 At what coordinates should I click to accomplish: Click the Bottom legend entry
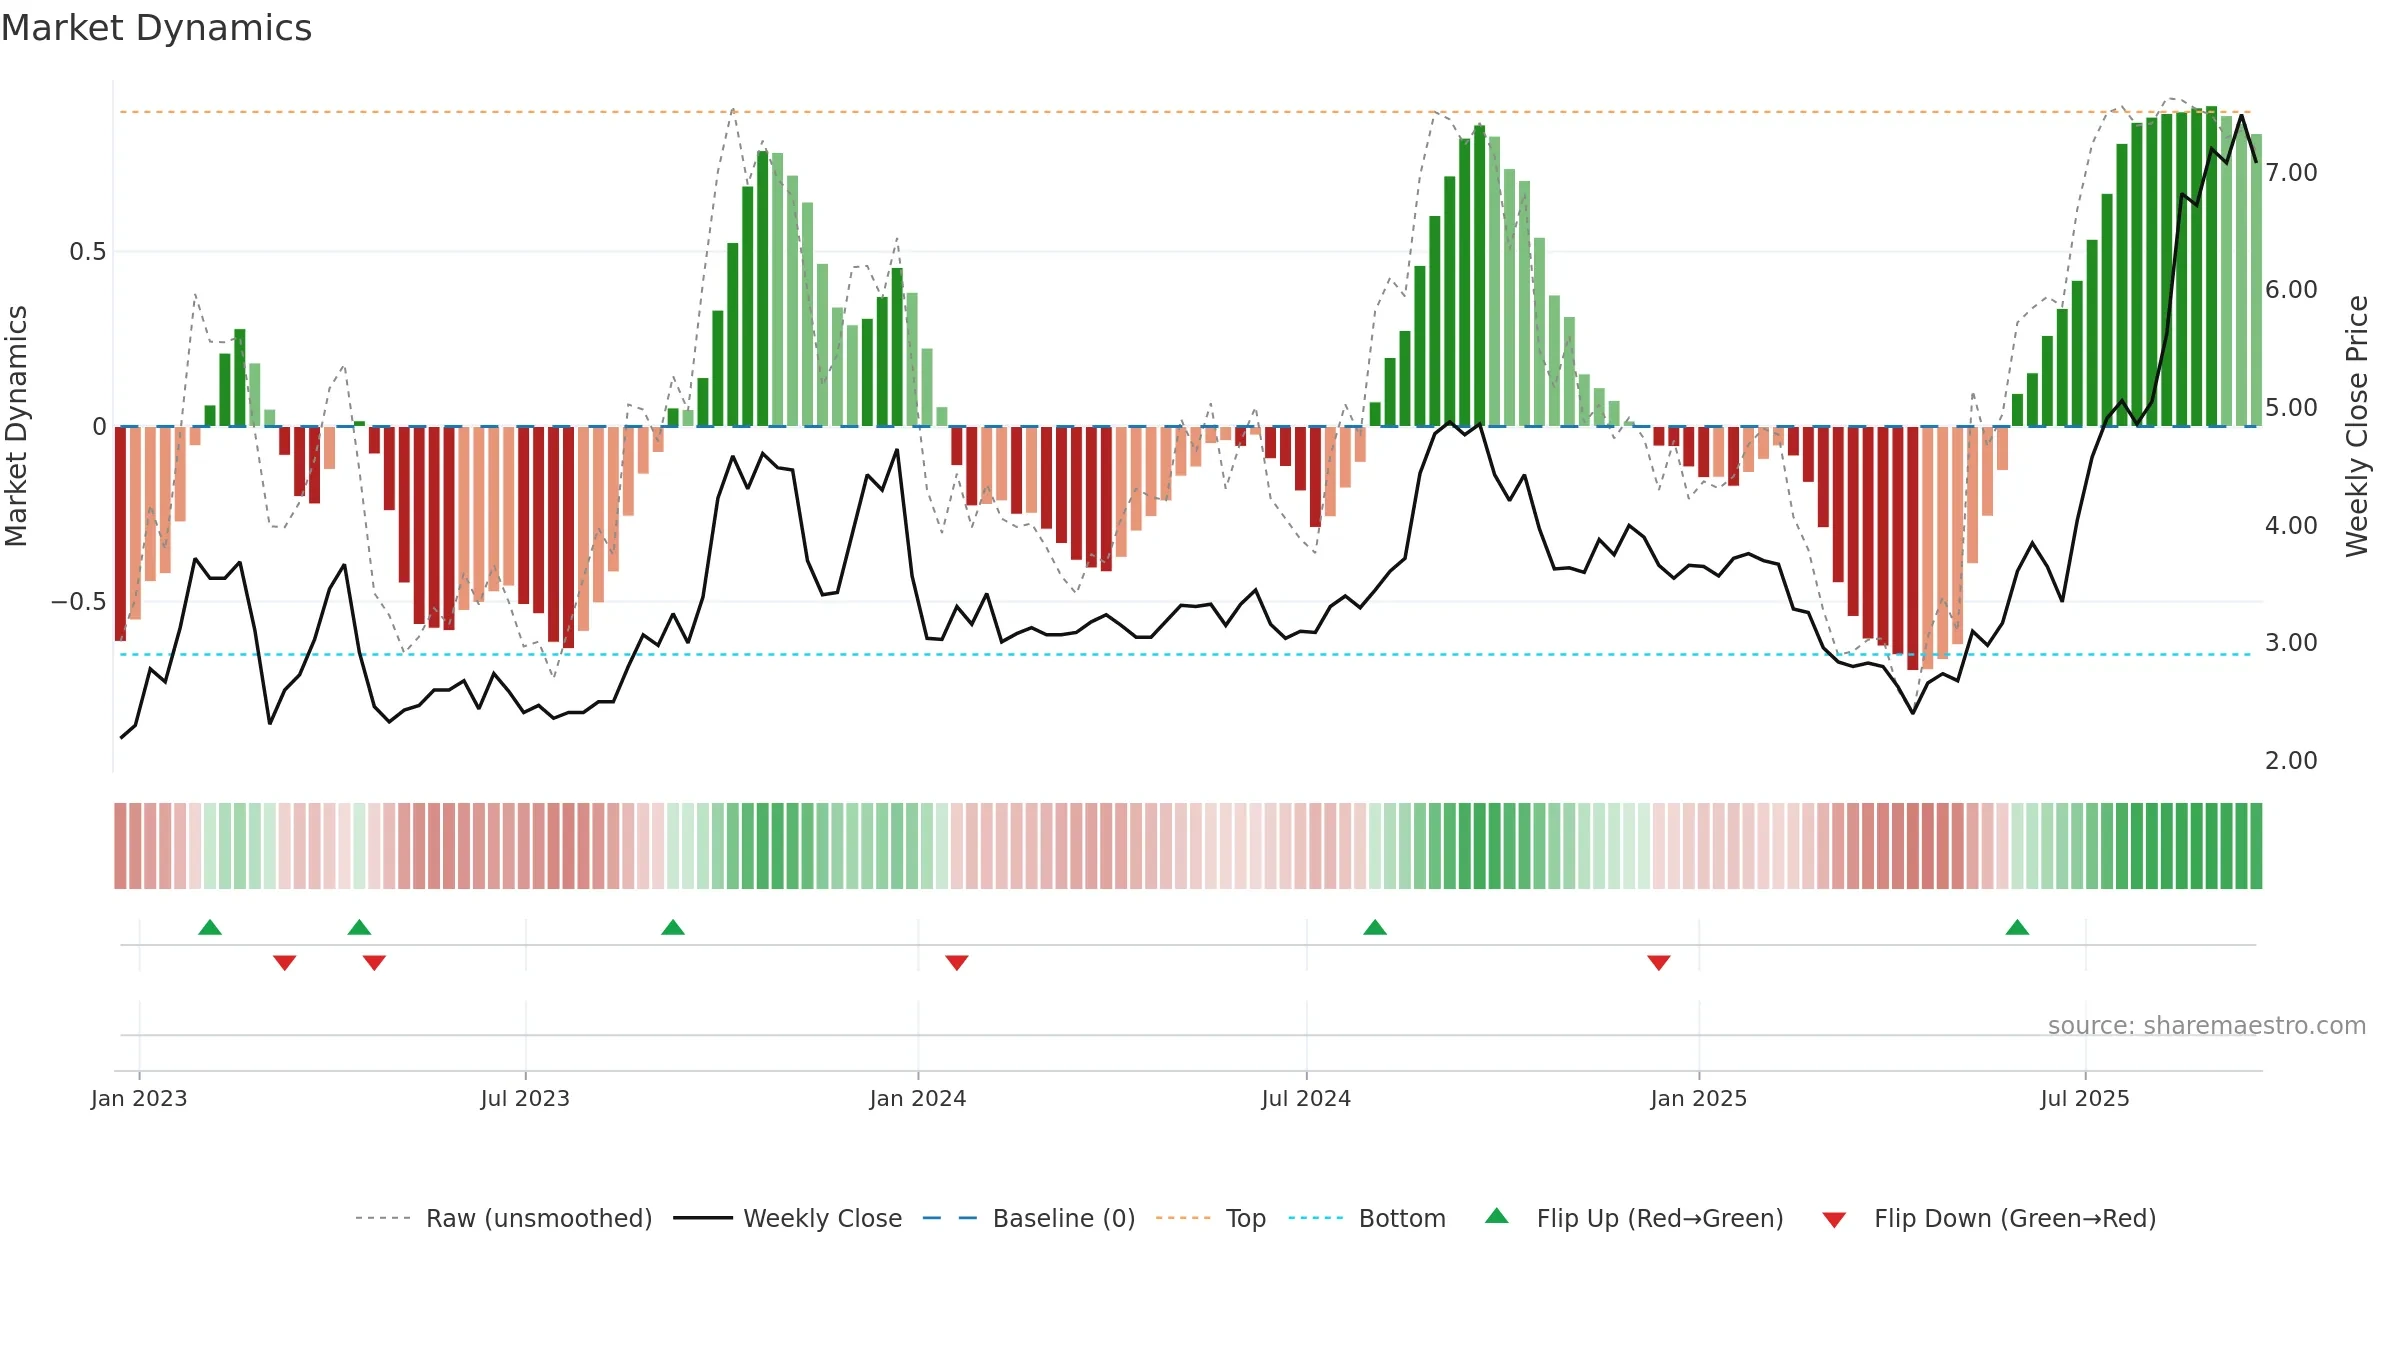coord(1367,1218)
